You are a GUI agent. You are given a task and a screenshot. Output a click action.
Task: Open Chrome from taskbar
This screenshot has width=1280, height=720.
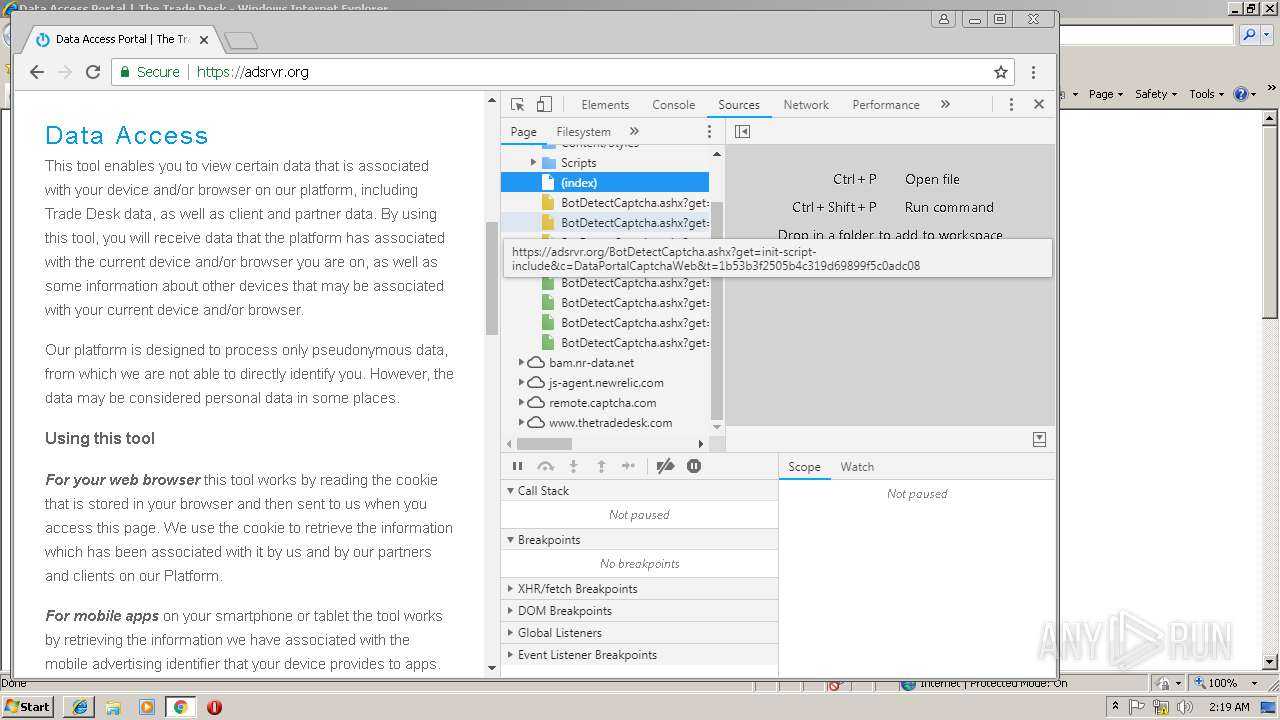pos(180,707)
